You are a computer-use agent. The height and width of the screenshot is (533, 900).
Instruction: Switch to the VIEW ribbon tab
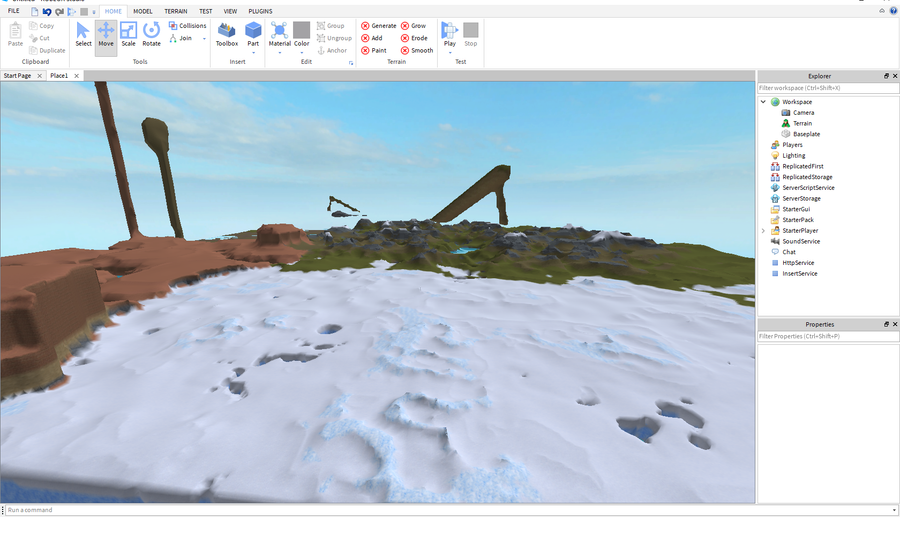pos(230,11)
